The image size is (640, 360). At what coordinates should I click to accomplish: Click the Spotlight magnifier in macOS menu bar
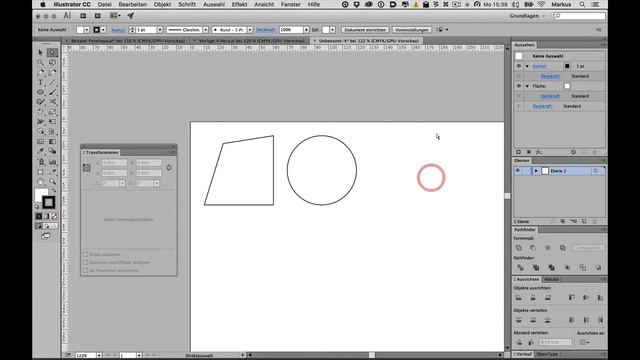(582, 4)
